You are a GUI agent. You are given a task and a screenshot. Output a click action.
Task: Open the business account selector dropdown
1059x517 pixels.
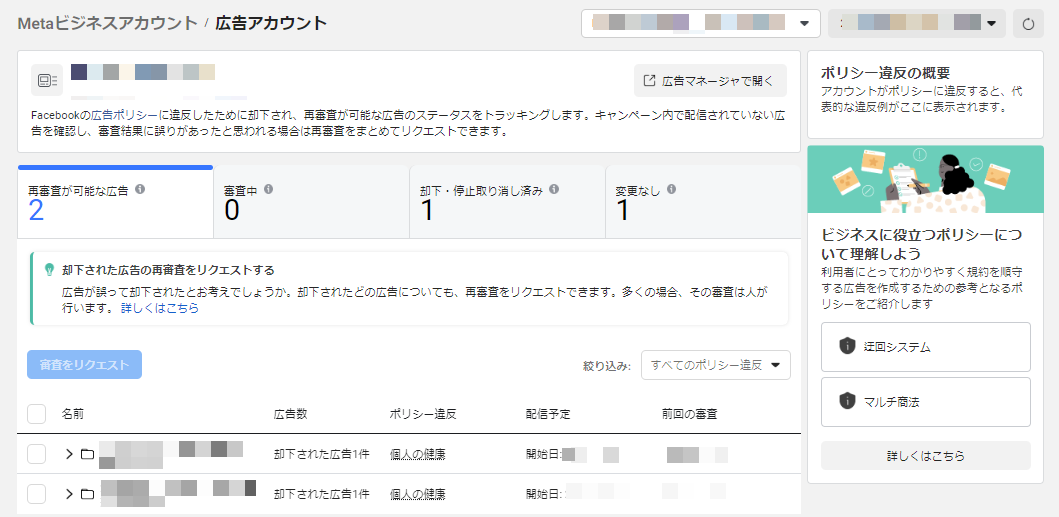coord(700,23)
